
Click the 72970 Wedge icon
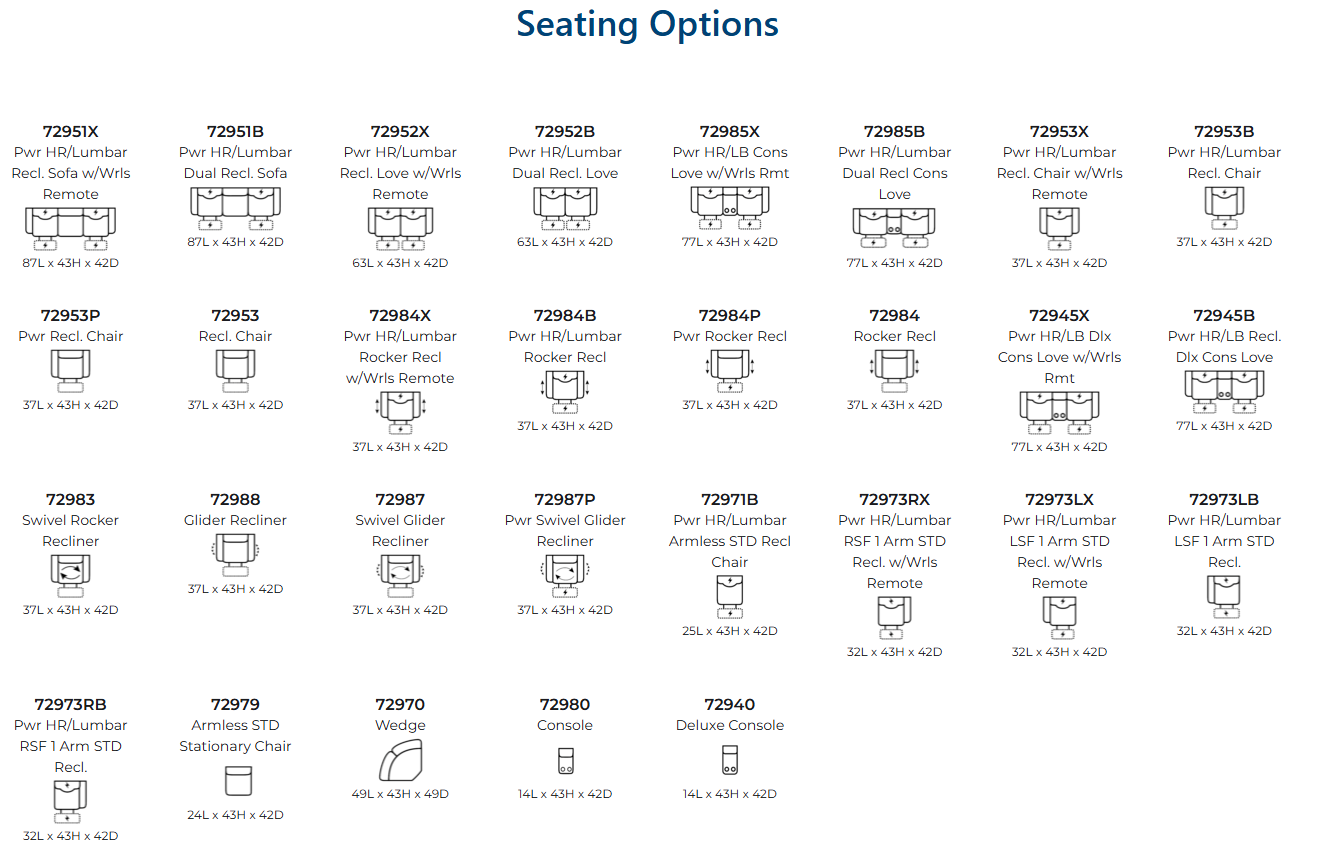coord(400,760)
